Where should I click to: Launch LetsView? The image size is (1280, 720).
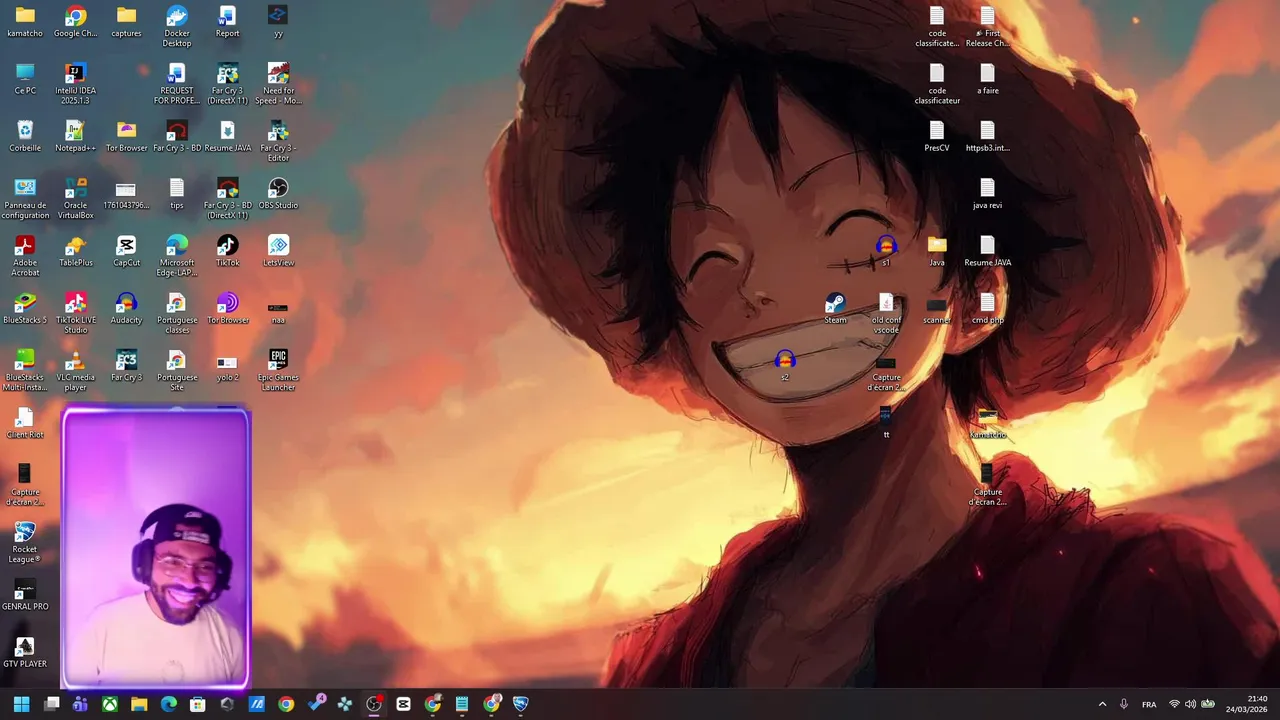click(x=278, y=251)
